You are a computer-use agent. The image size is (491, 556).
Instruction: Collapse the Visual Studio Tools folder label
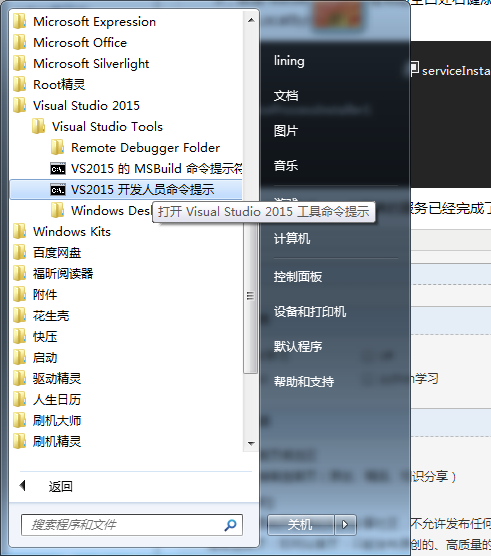click(x=107, y=127)
